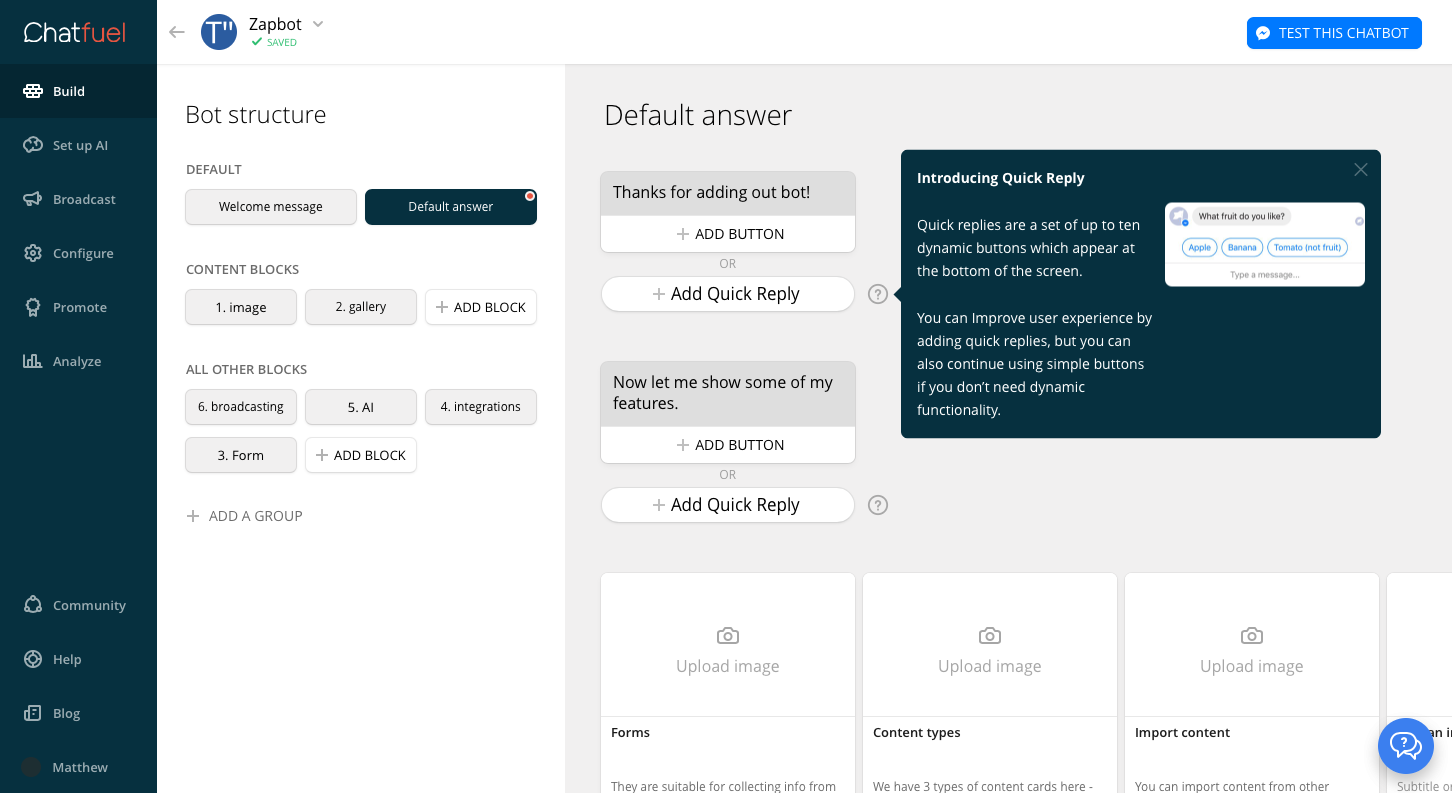The height and width of the screenshot is (793, 1452).
Task: Open the Build section icon
Action: click(33, 91)
